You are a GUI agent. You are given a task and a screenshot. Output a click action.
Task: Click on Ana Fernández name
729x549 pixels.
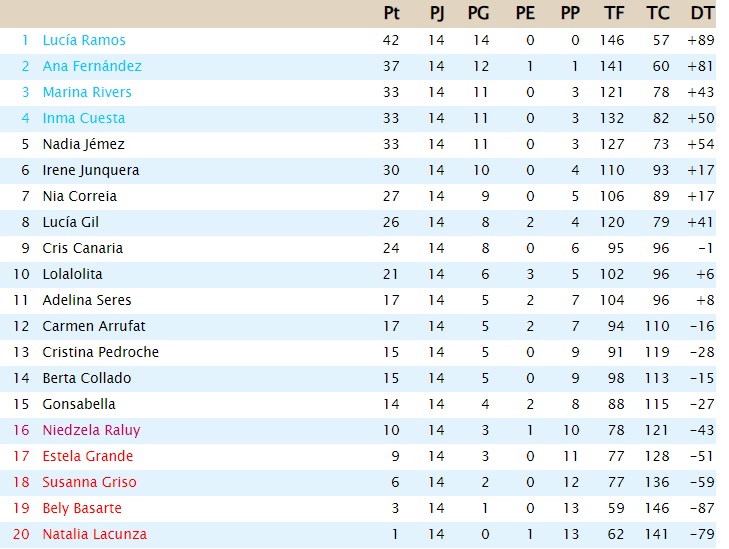(x=92, y=66)
